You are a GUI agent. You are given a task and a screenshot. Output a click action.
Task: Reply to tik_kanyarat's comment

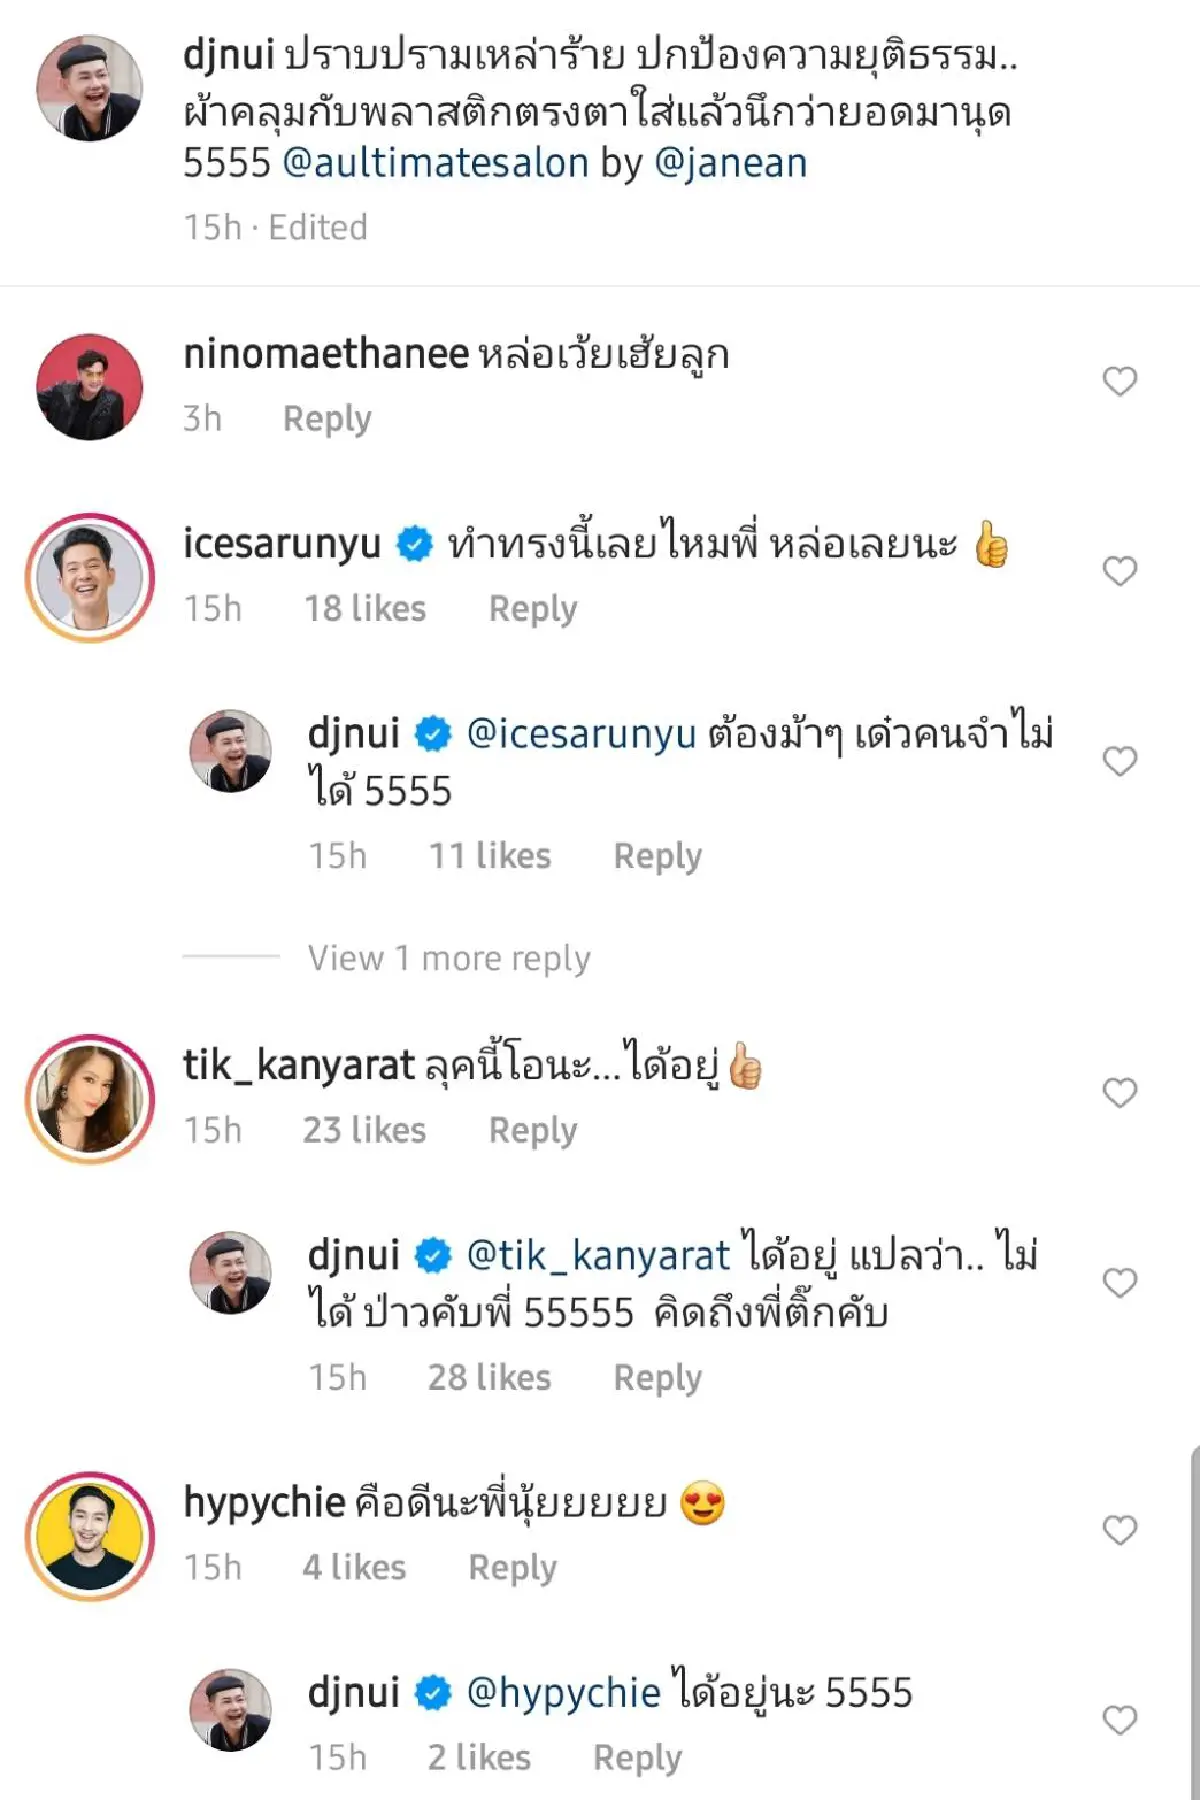[x=534, y=1130]
